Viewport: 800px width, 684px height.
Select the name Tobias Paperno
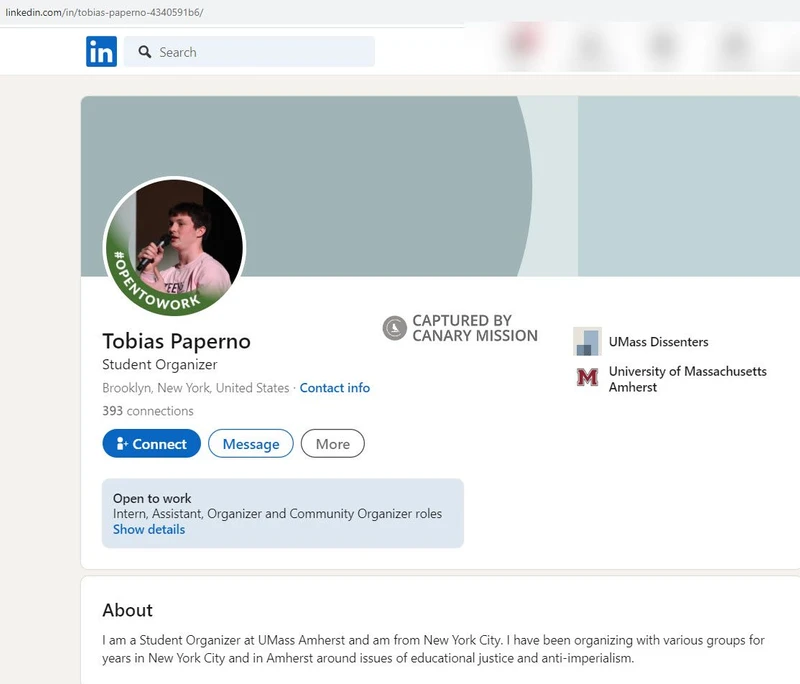176,341
